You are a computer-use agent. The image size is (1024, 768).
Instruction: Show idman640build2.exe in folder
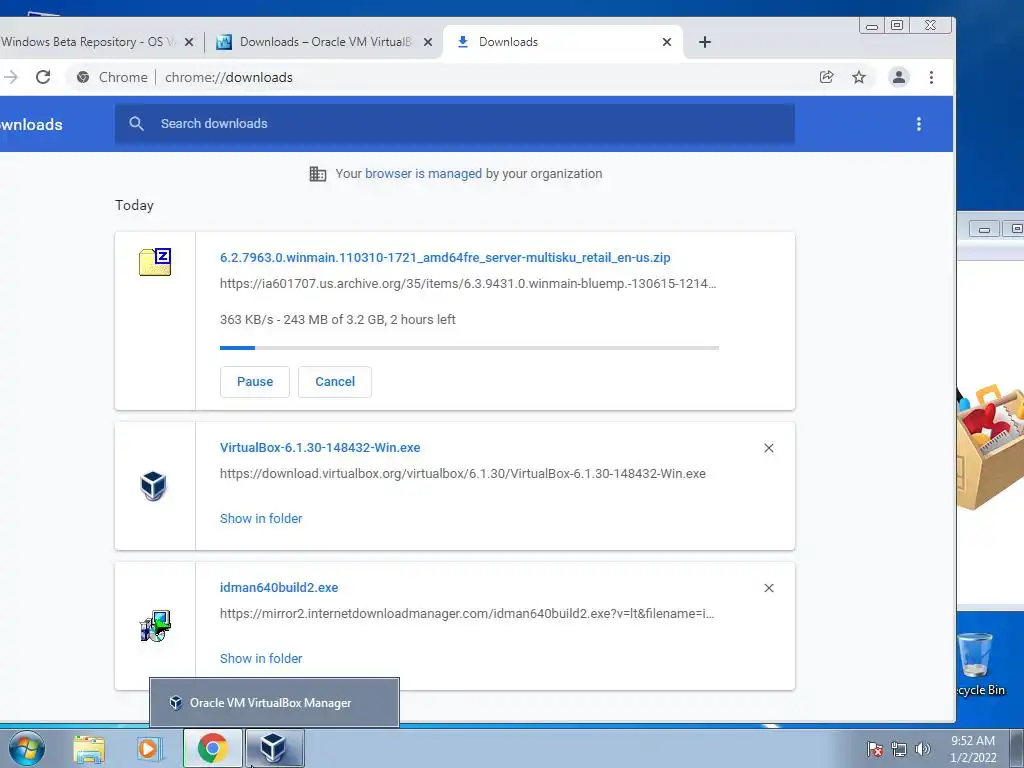261,658
